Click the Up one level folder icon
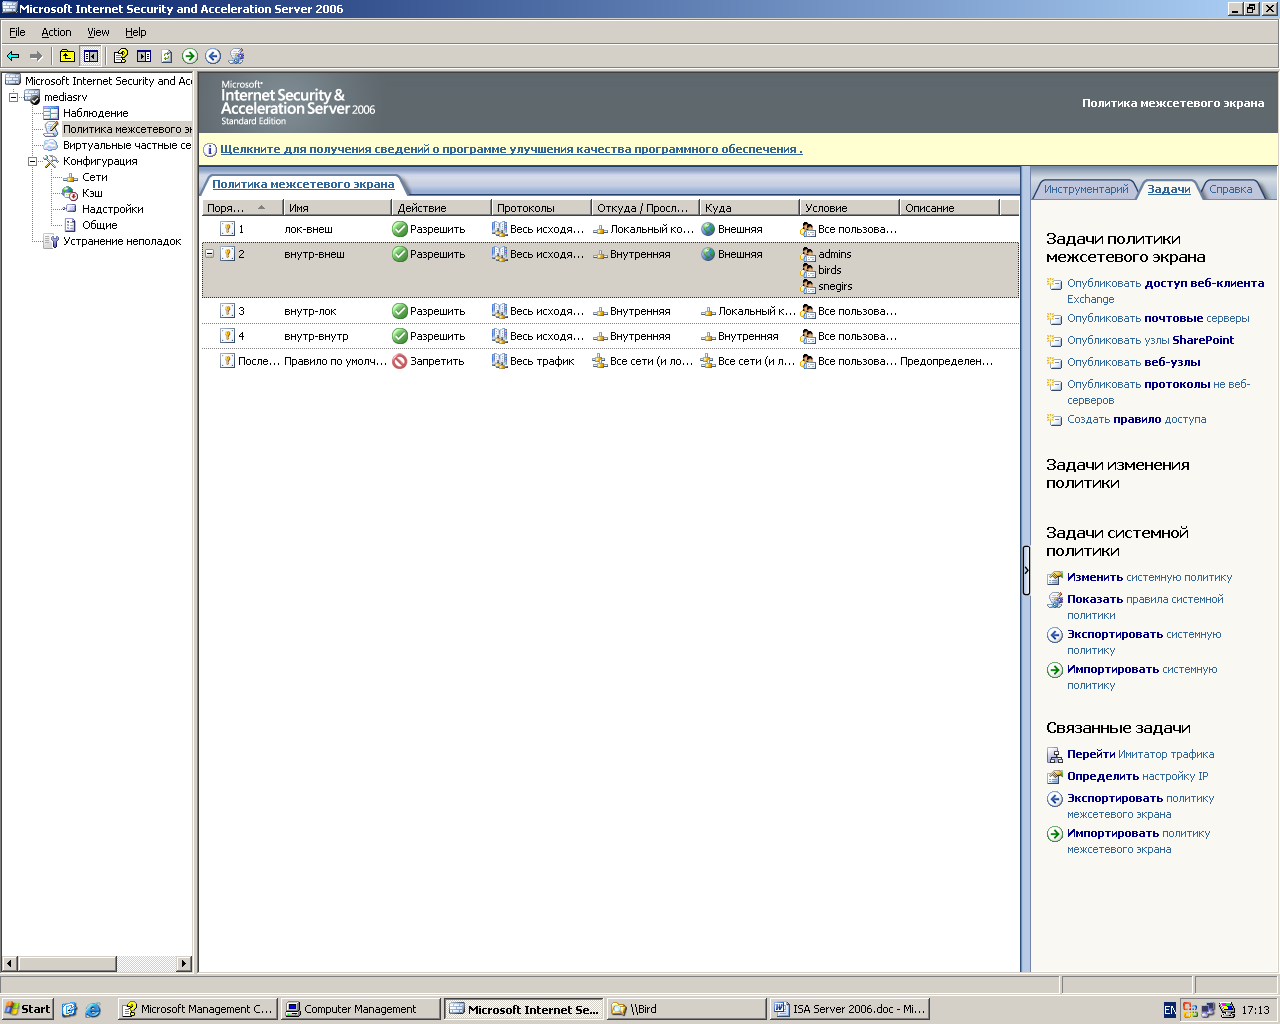The image size is (1280, 1024). click(67, 56)
